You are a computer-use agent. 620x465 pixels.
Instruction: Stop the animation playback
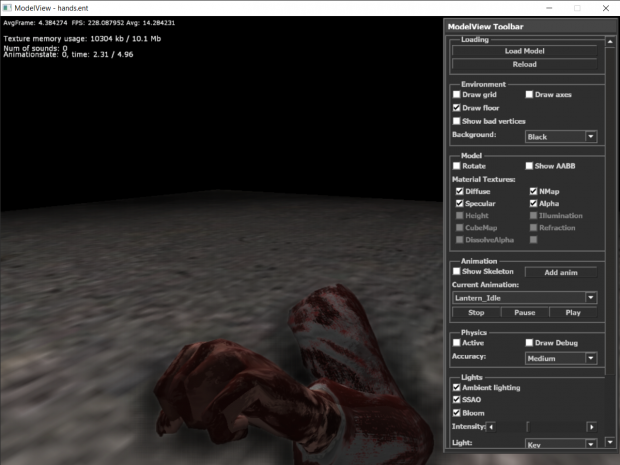point(476,313)
